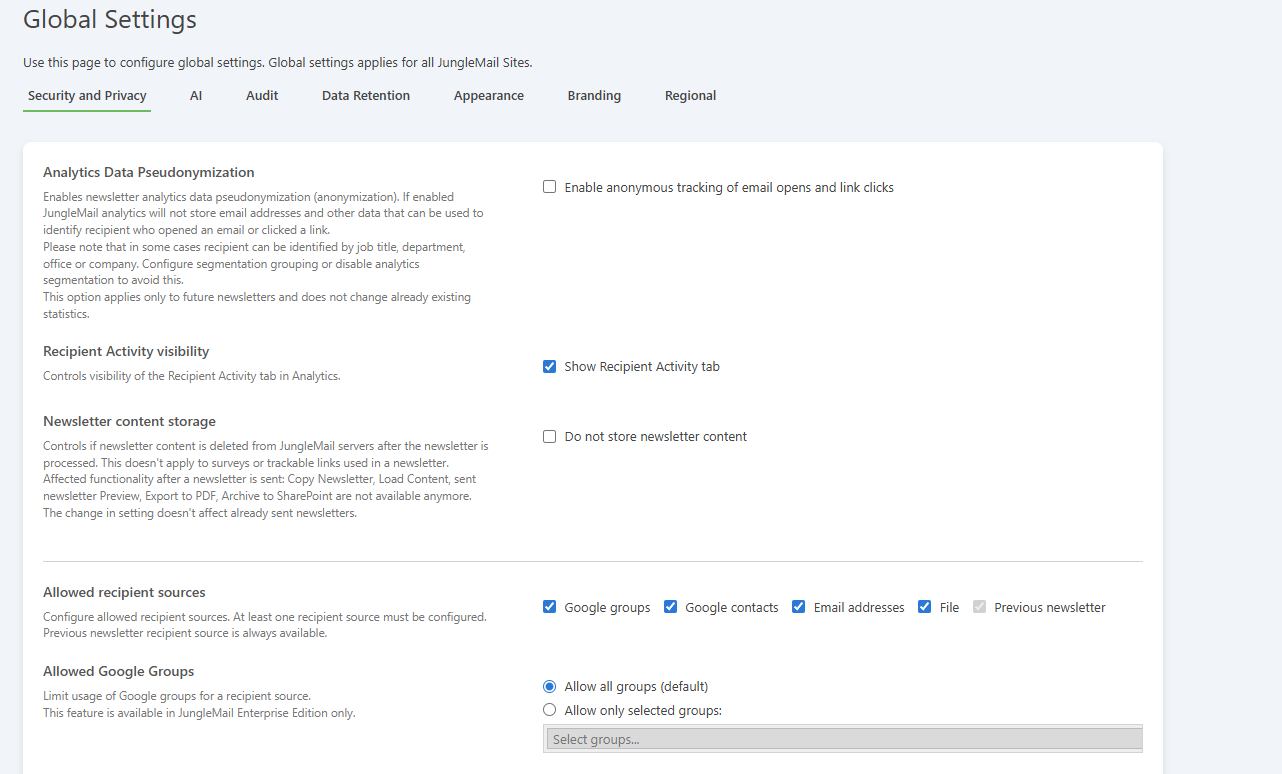Click the Global Settings page heading

(x=110, y=19)
